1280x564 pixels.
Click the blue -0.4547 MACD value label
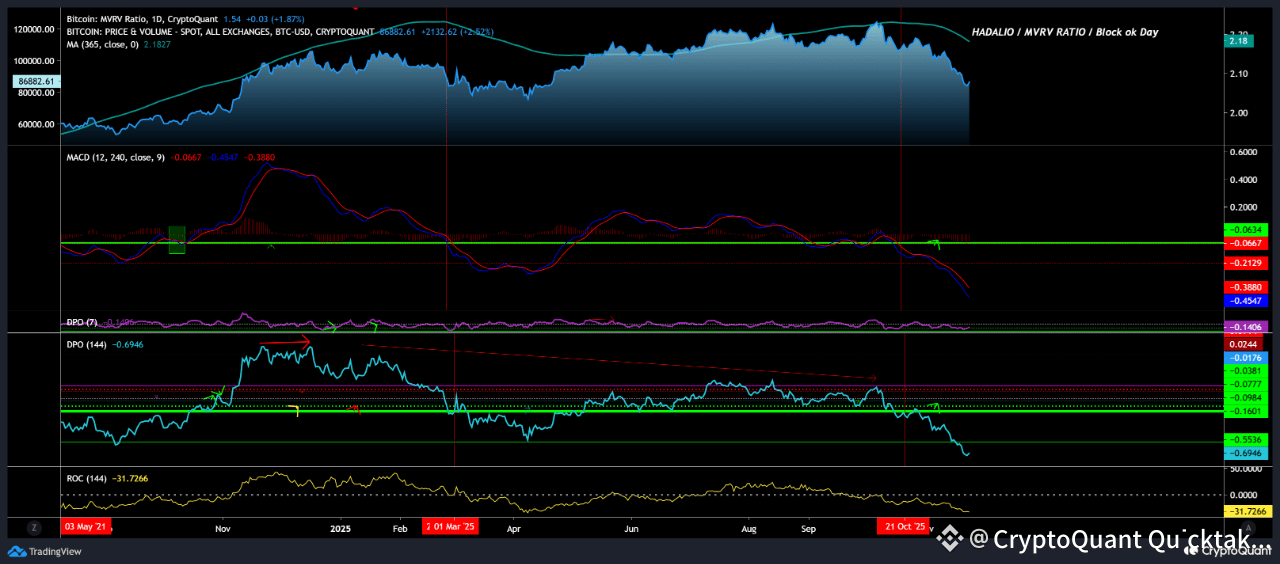tap(1249, 300)
